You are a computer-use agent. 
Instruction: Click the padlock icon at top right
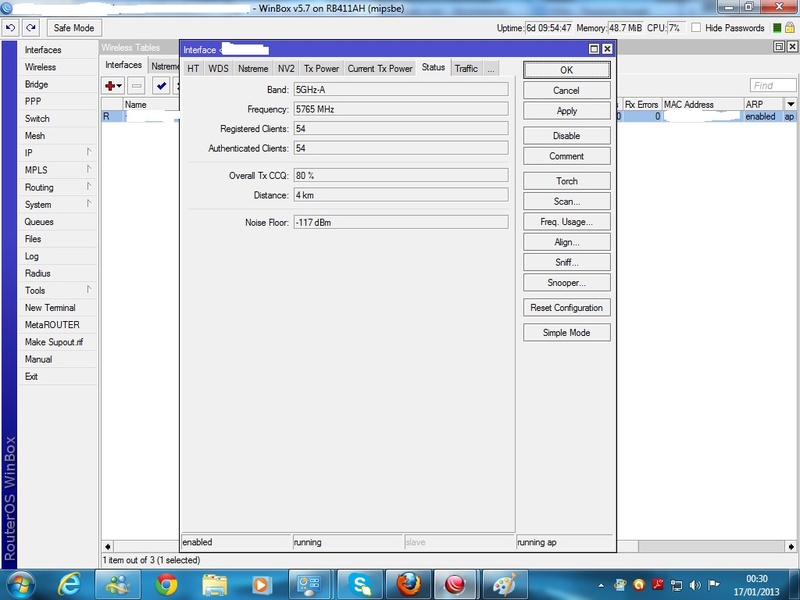[790, 28]
